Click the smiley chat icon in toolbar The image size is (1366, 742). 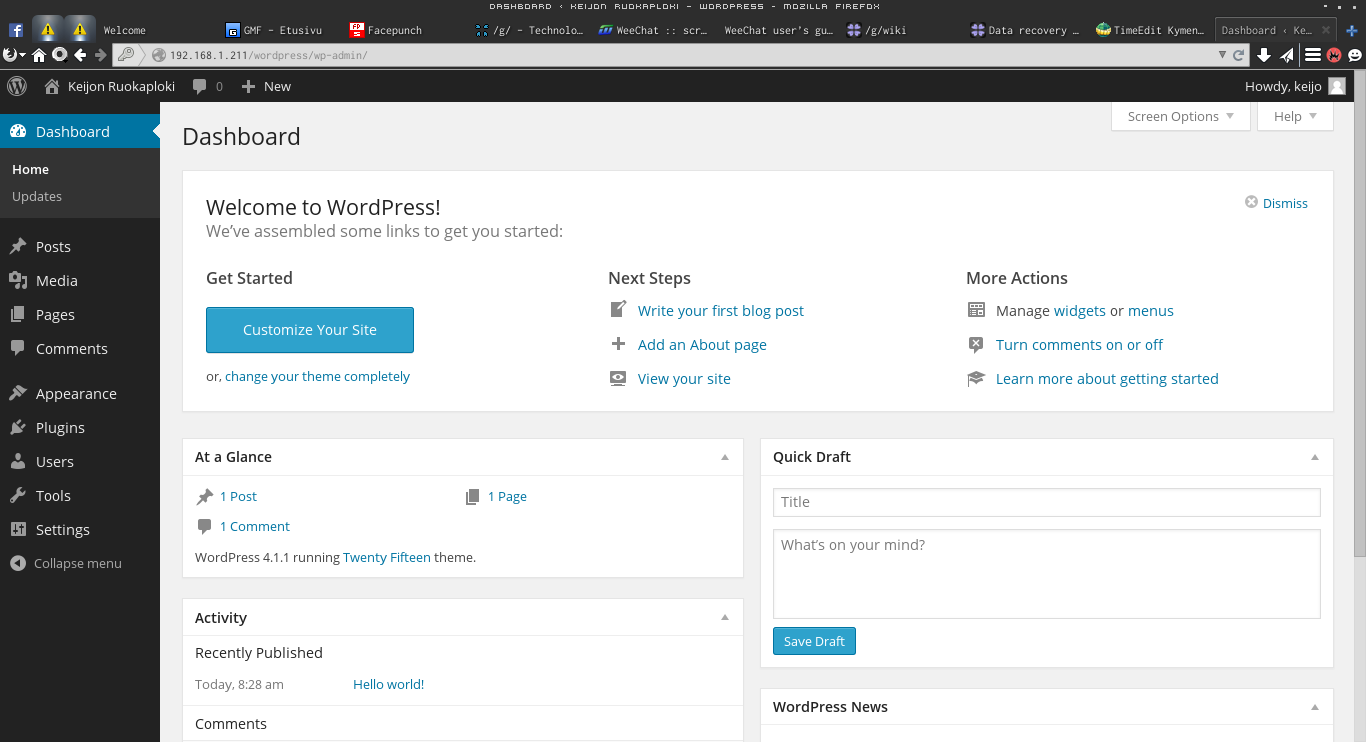coord(1355,55)
